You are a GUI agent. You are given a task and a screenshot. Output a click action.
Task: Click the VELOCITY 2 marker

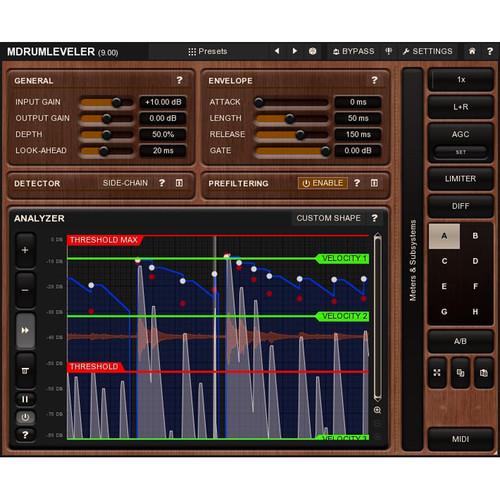[x=343, y=316]
